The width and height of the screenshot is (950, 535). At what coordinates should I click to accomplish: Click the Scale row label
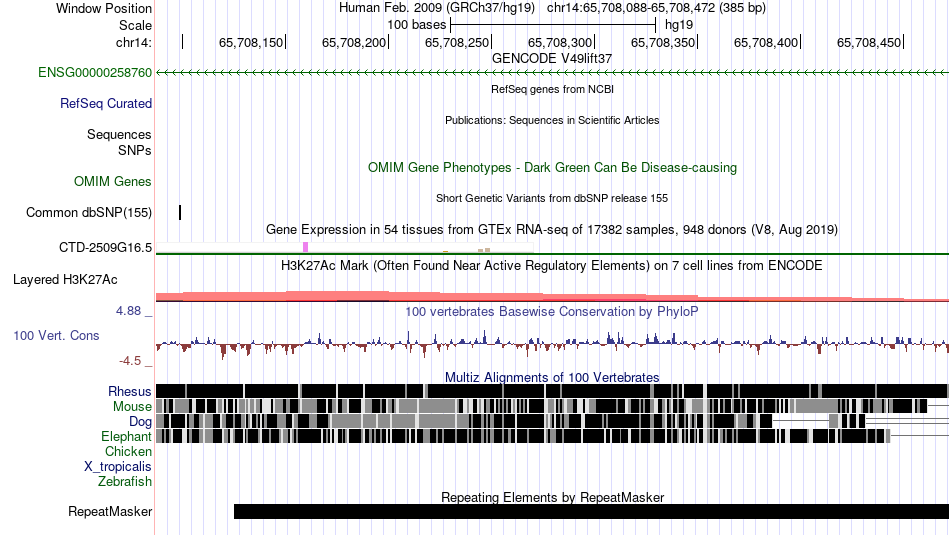tap(135, 25)
